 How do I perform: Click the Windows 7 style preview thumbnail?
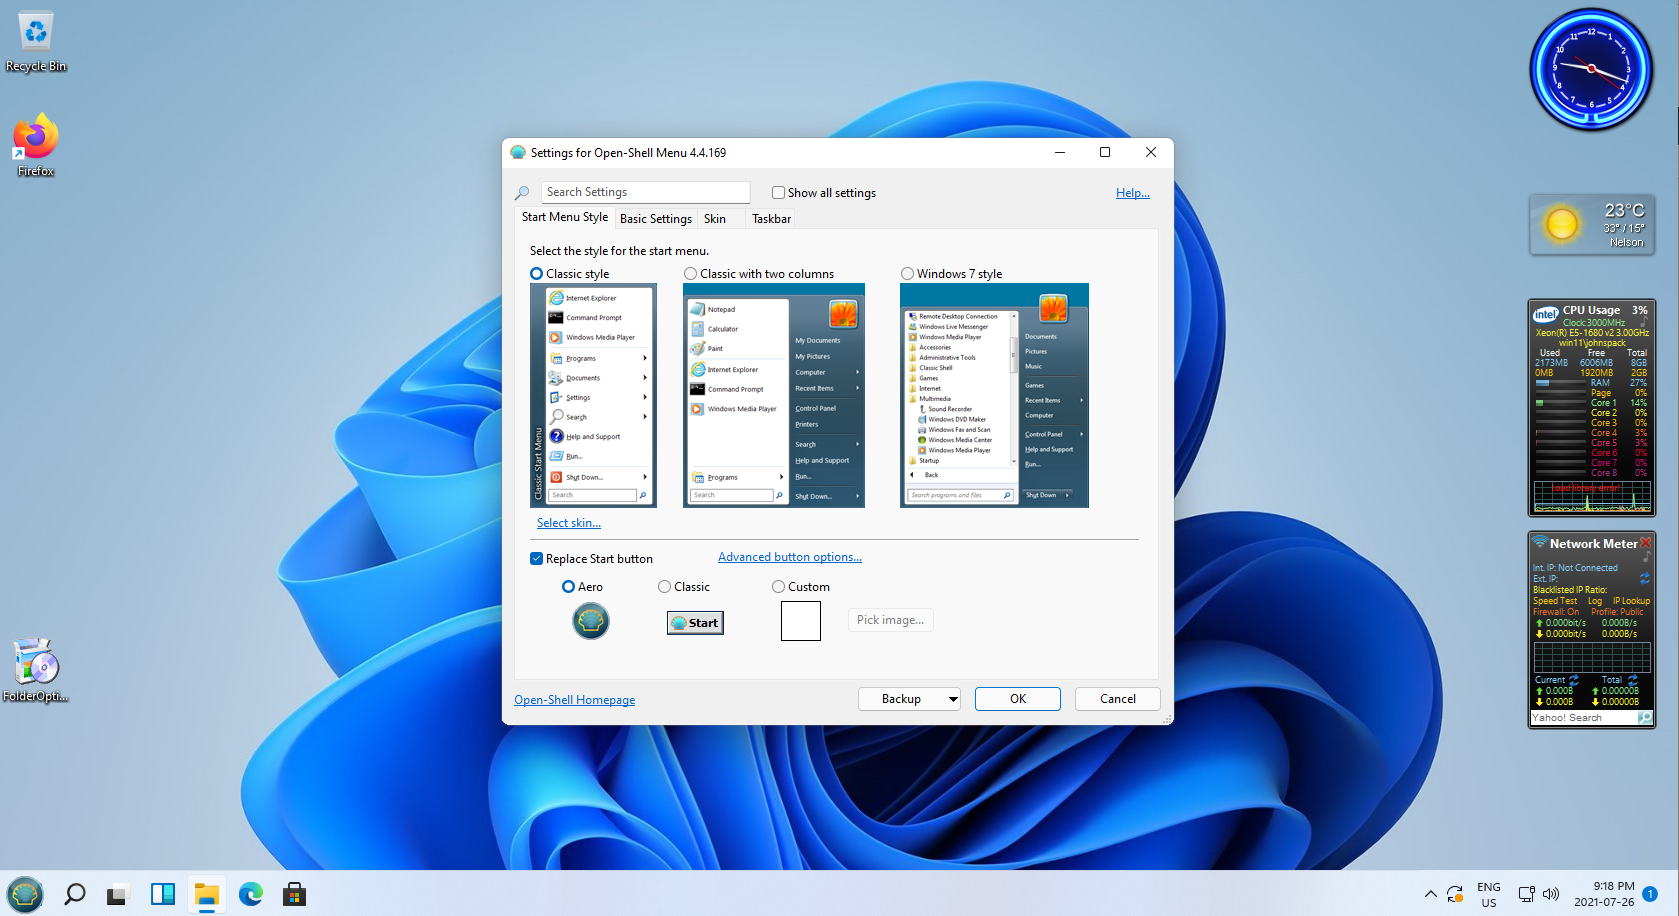pyautogui.click(x=994, y=395)
